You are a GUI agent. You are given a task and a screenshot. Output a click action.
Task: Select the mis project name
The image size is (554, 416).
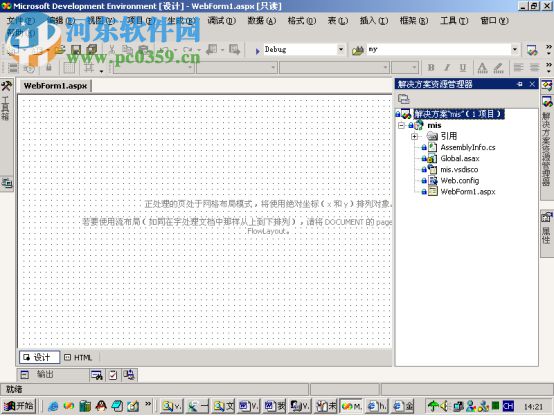coord(434,125)
